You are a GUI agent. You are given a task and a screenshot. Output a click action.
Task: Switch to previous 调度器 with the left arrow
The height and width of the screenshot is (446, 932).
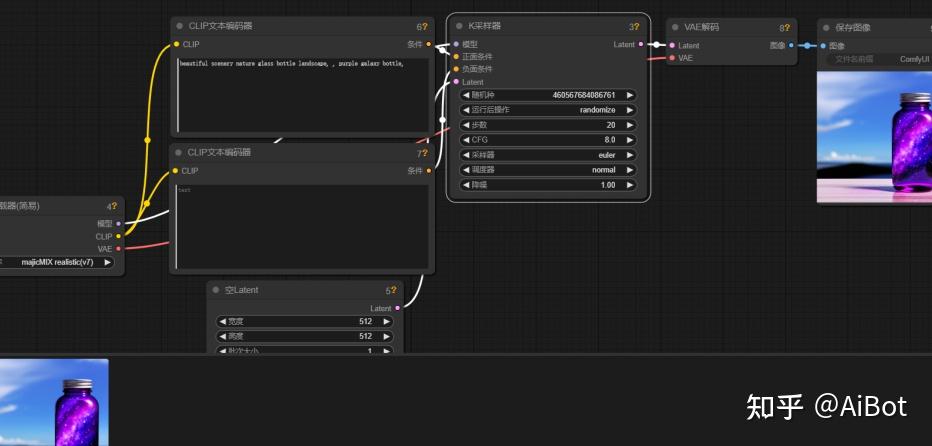pyautogui.click(x=467, y=169)
